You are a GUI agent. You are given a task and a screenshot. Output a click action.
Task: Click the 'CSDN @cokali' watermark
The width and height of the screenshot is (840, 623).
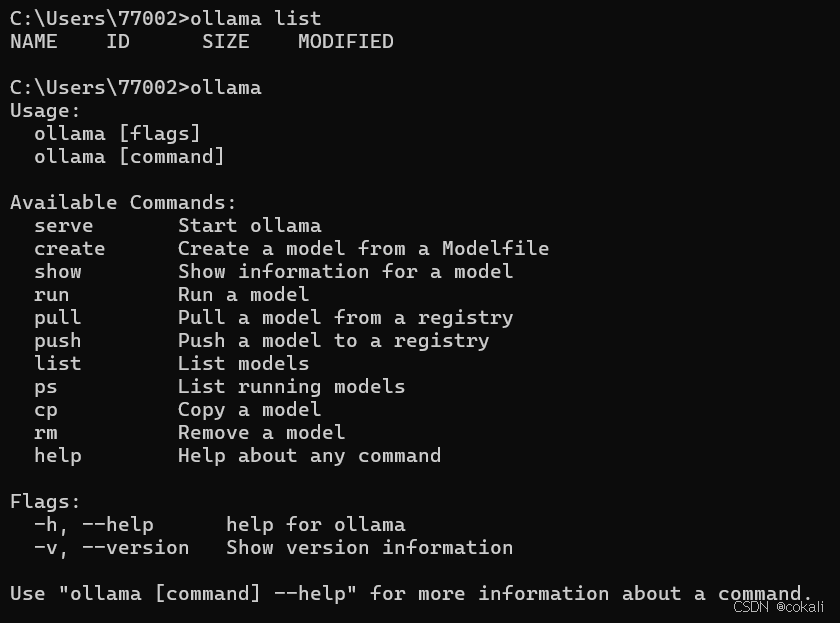[x=778, y=607]
